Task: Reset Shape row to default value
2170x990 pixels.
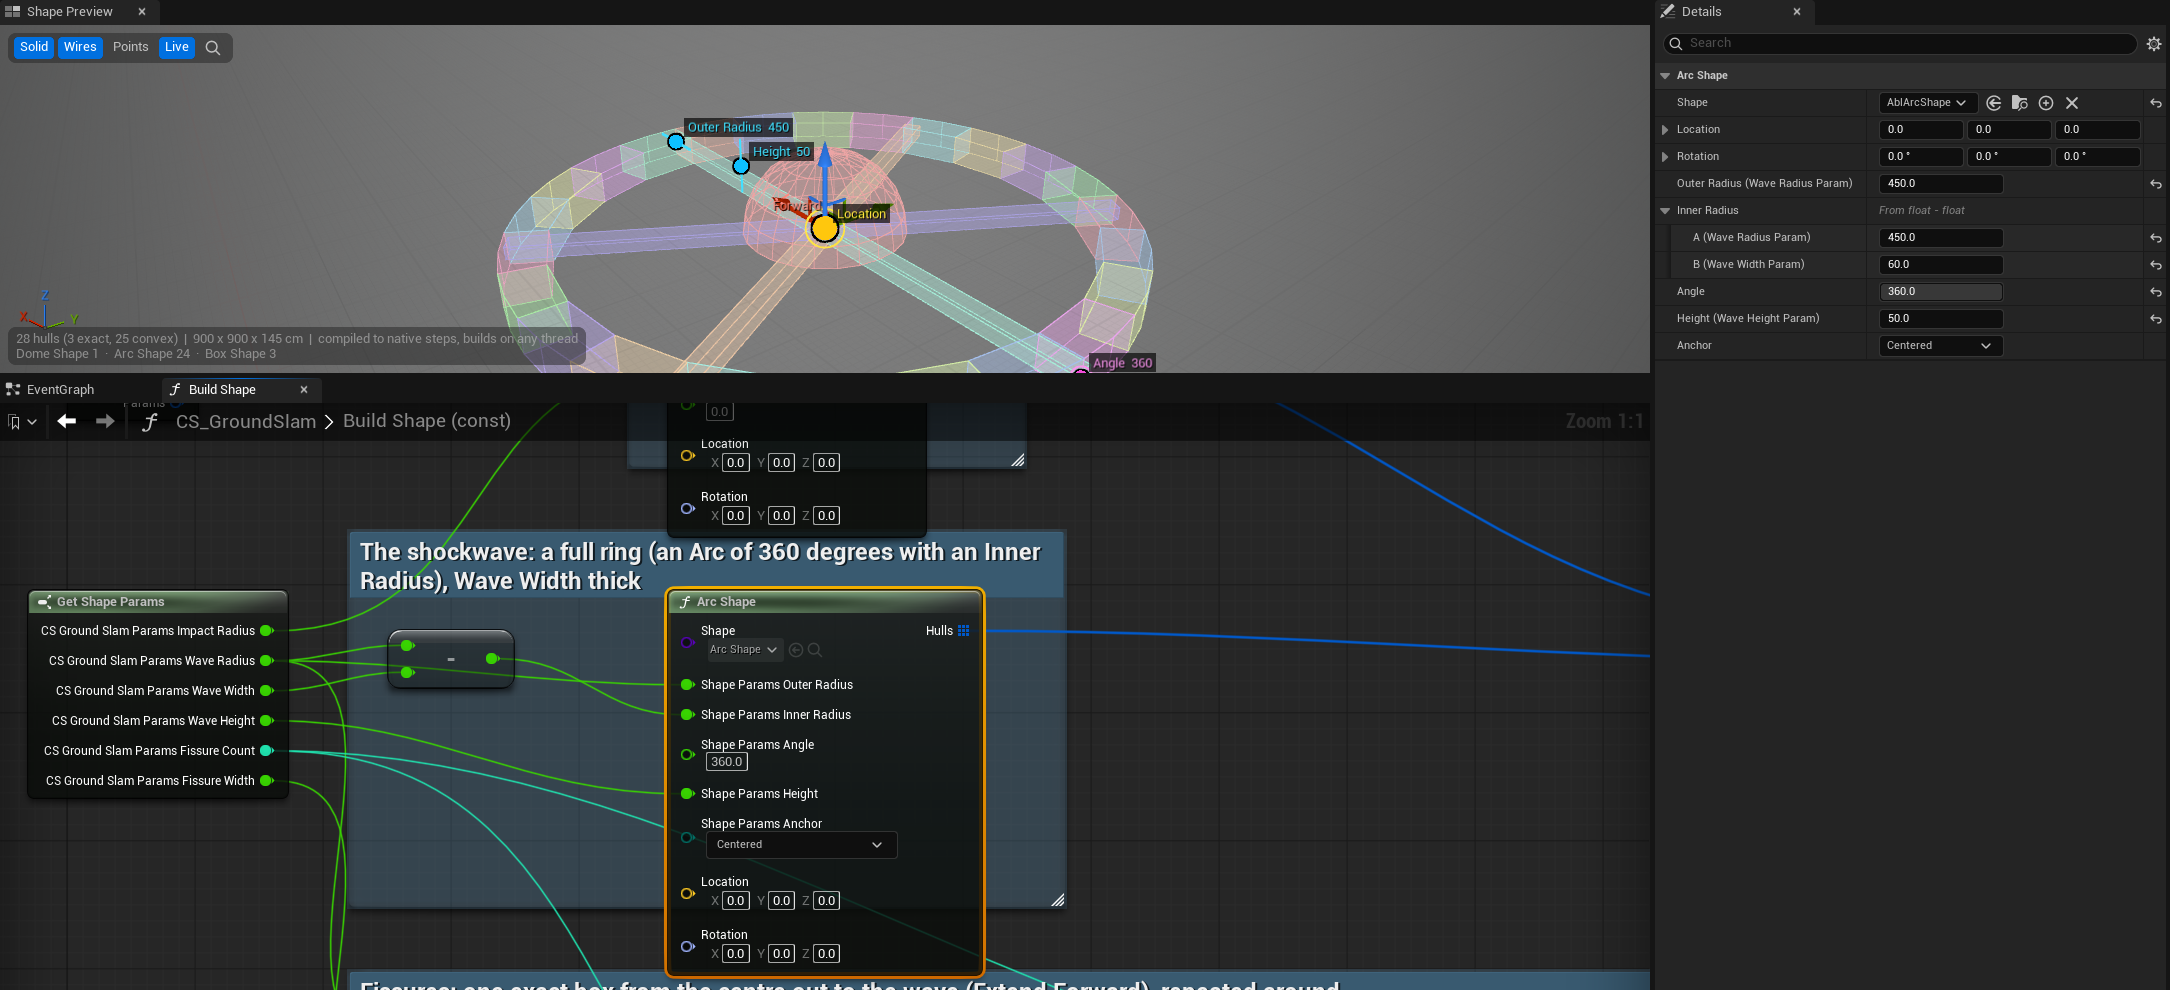Action: click(2156, 103)
